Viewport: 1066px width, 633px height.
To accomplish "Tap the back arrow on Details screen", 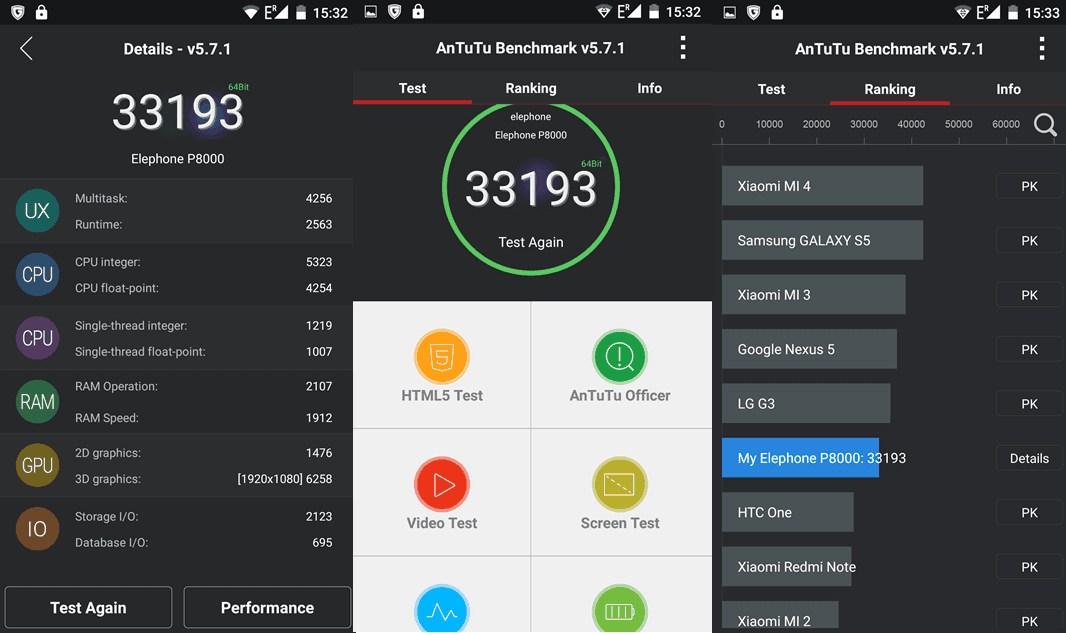I will (x=27, y=48).
